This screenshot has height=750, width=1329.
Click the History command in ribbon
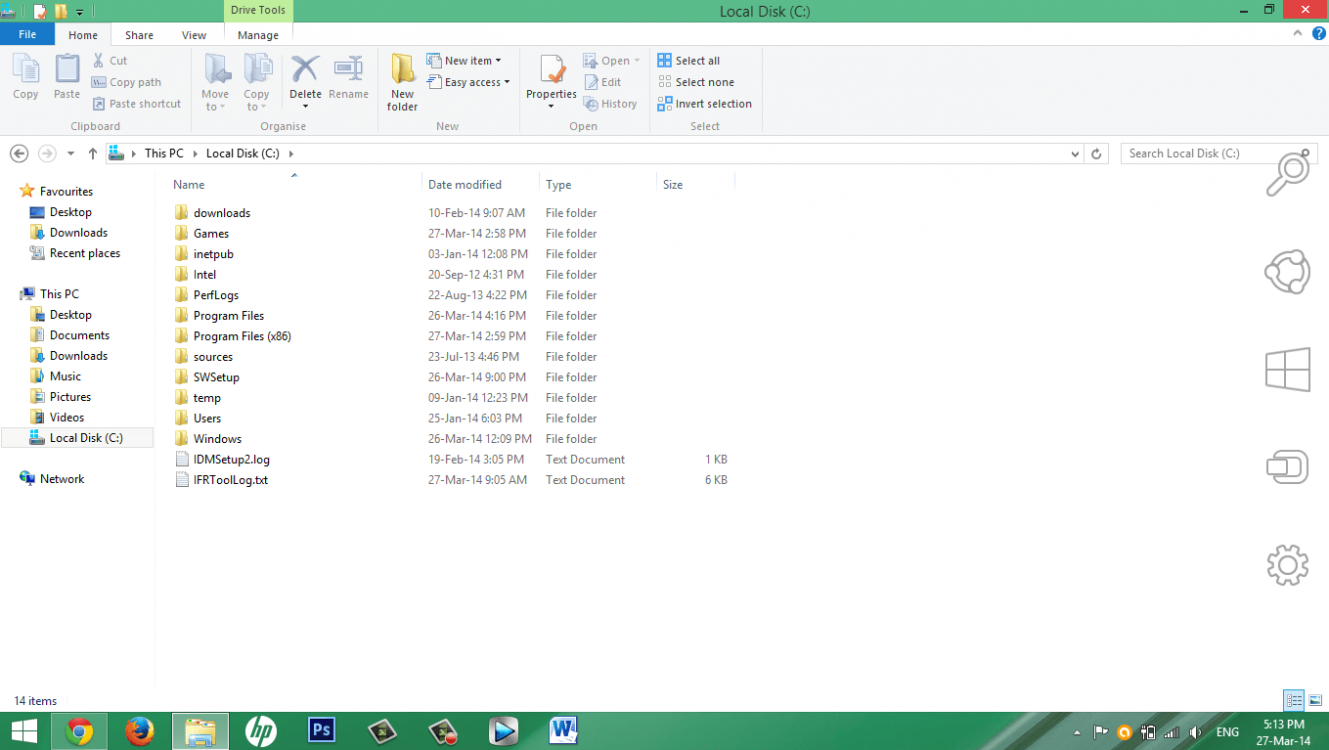pos(610,104)
